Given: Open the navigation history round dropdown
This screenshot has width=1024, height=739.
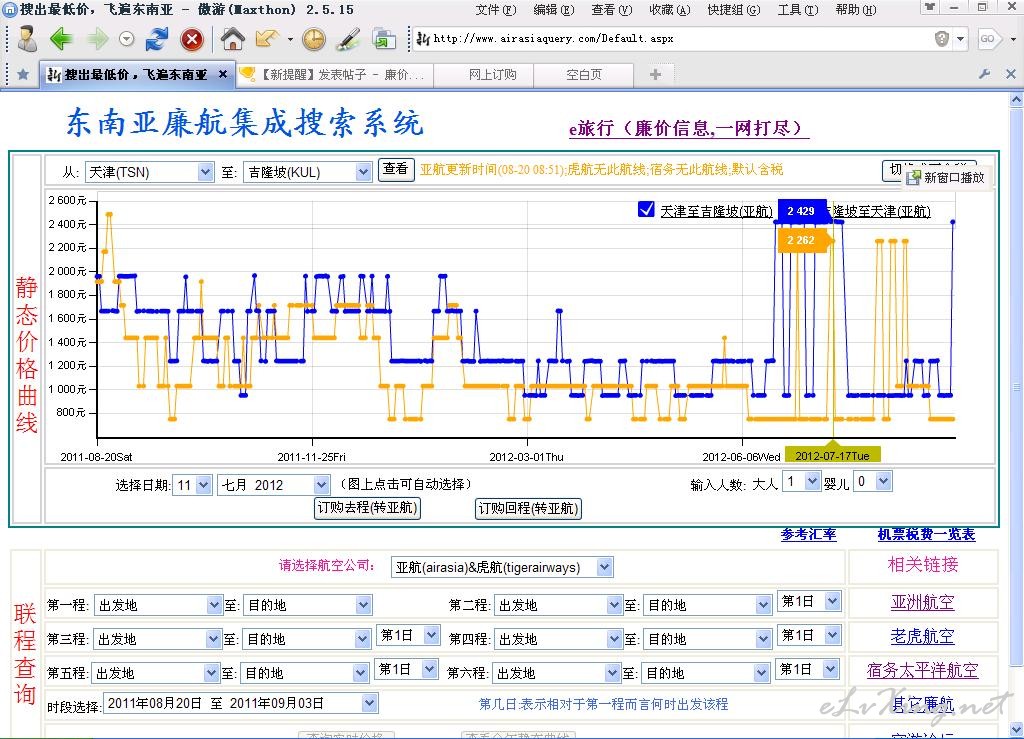Looking at the screenshot, I should point(127,39).
